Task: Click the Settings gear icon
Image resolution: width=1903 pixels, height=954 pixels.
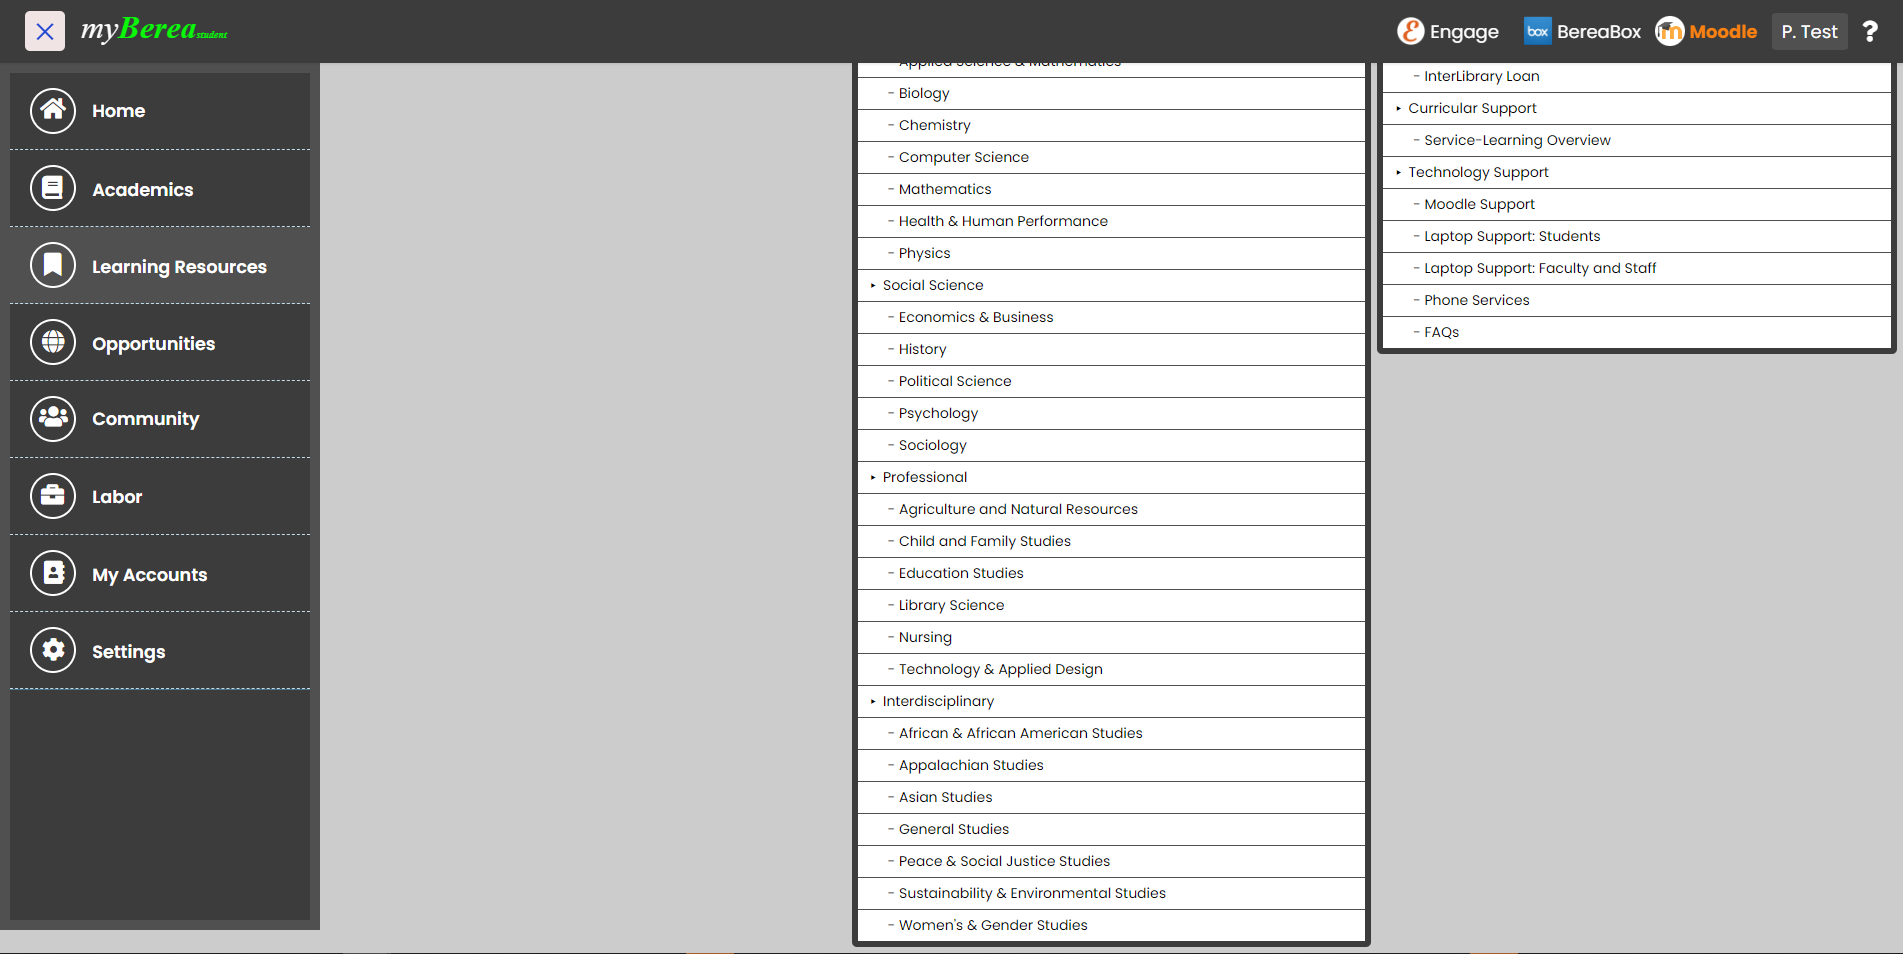Action: tap(53, 651)
